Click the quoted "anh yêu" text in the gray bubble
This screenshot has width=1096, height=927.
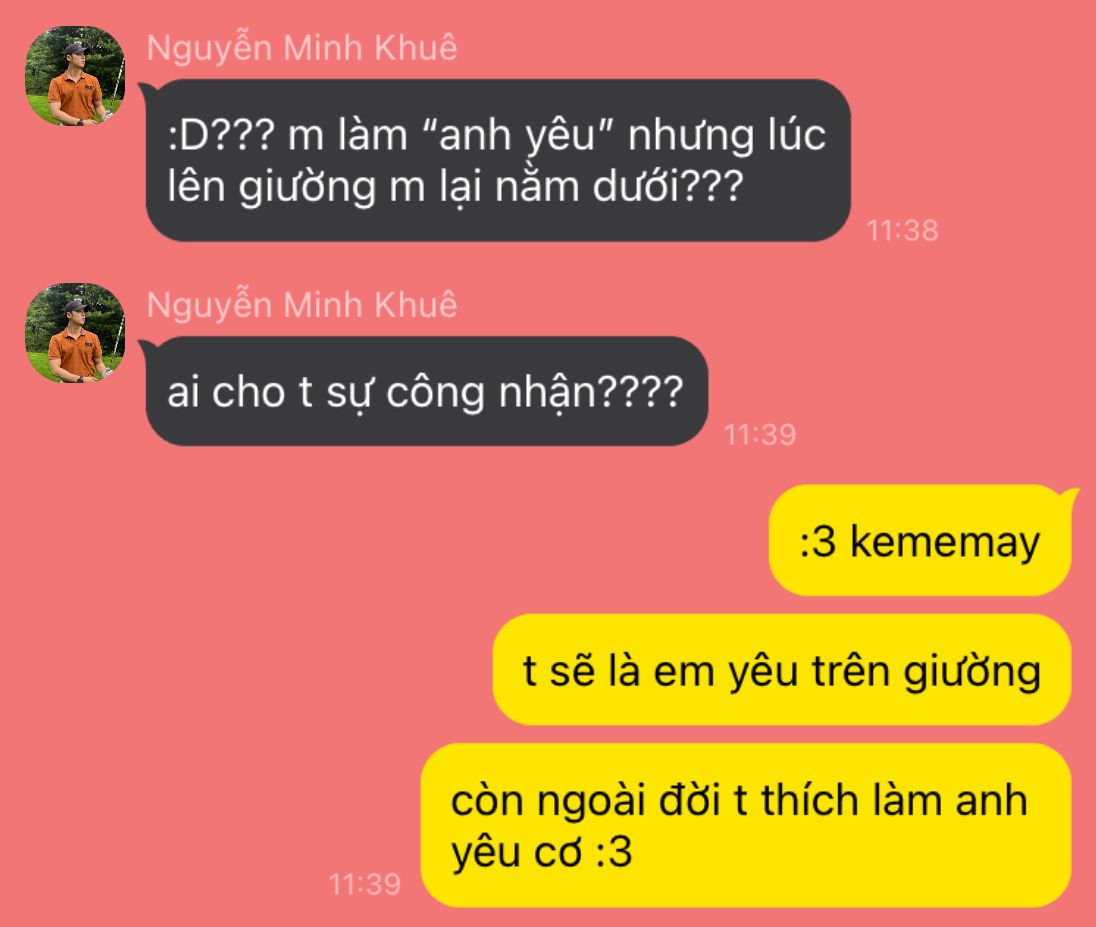[518, 136]
